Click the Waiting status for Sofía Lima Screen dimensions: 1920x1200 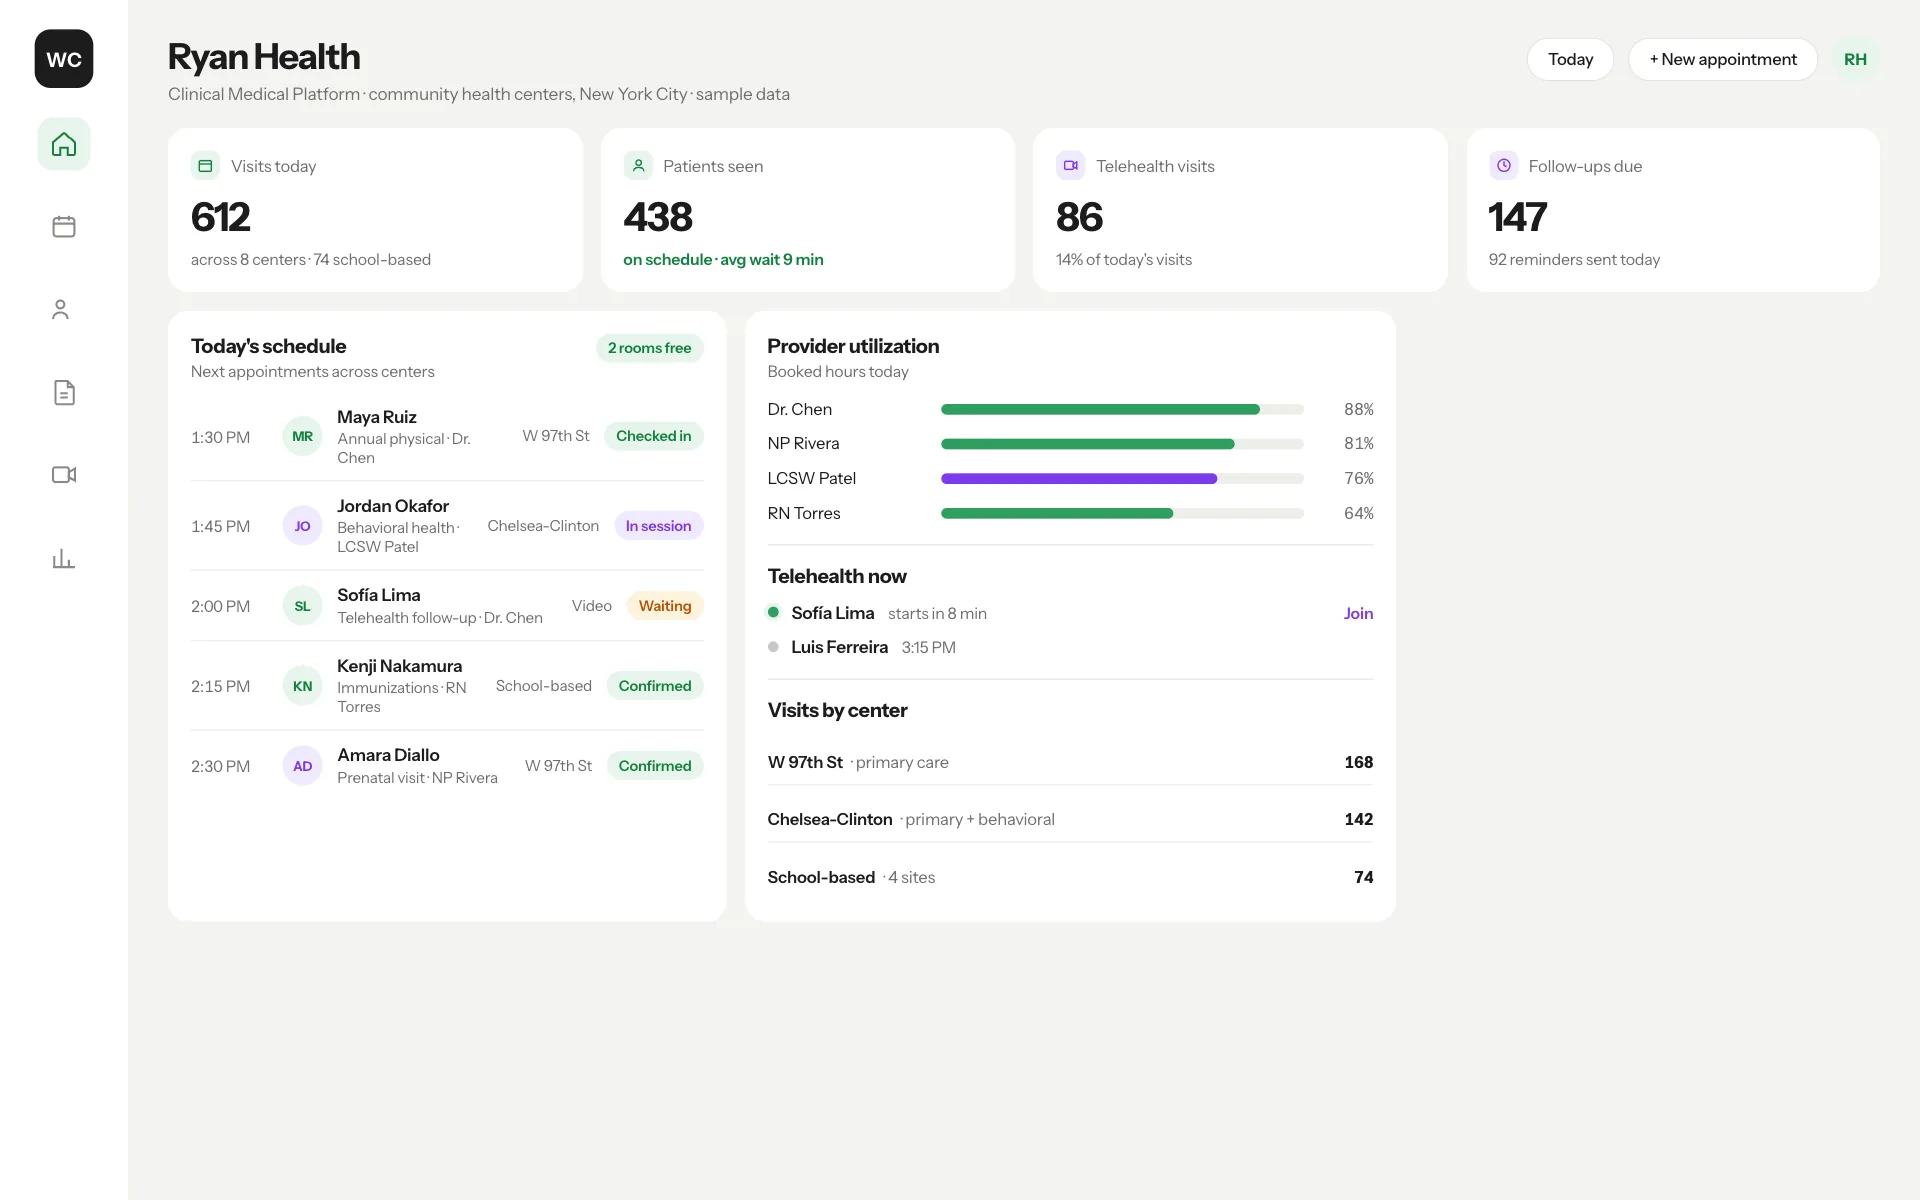click(x=665, y=606)
